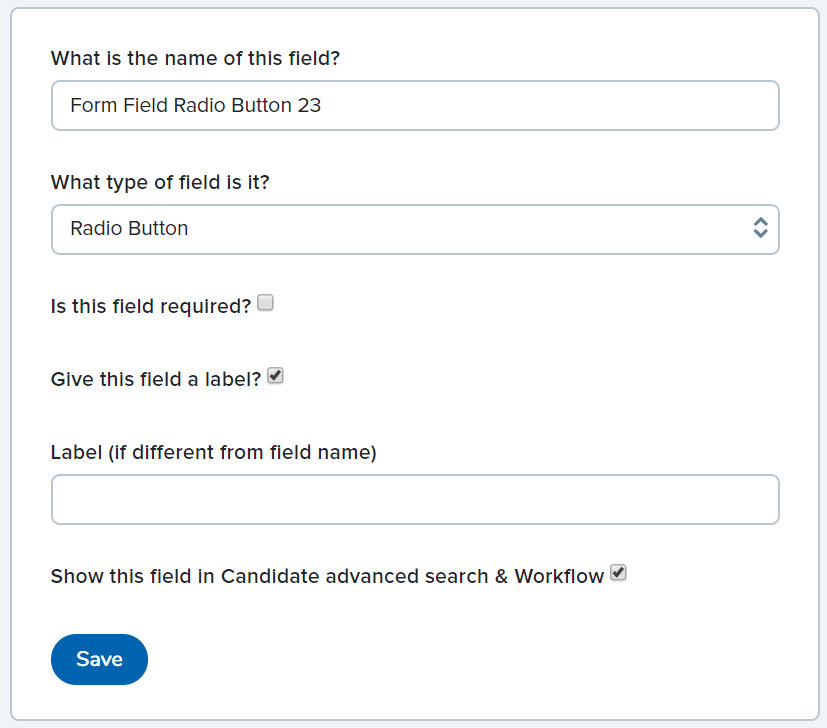Open the 'What type of field is it?' dropdown
Image resolution: width=827 pixels, height=728 pixels.
point(414,229)
